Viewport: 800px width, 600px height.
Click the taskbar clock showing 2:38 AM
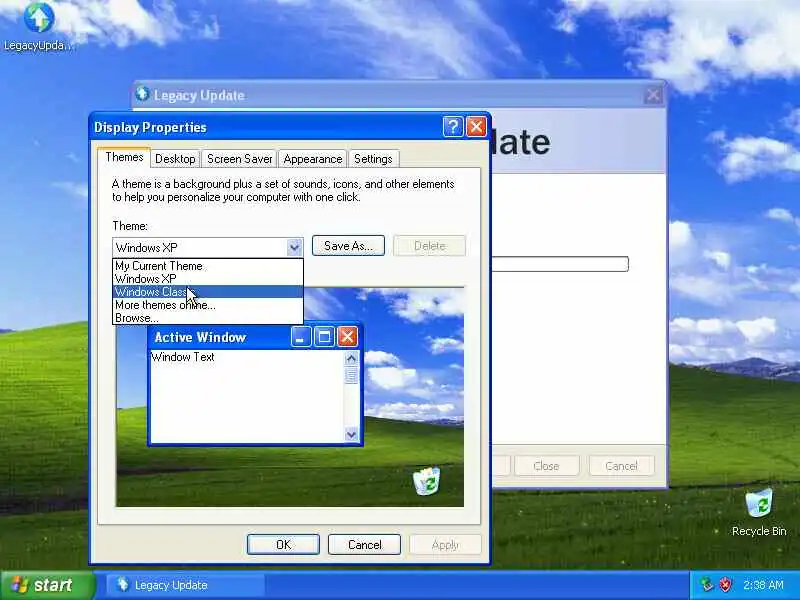[763, 585]
